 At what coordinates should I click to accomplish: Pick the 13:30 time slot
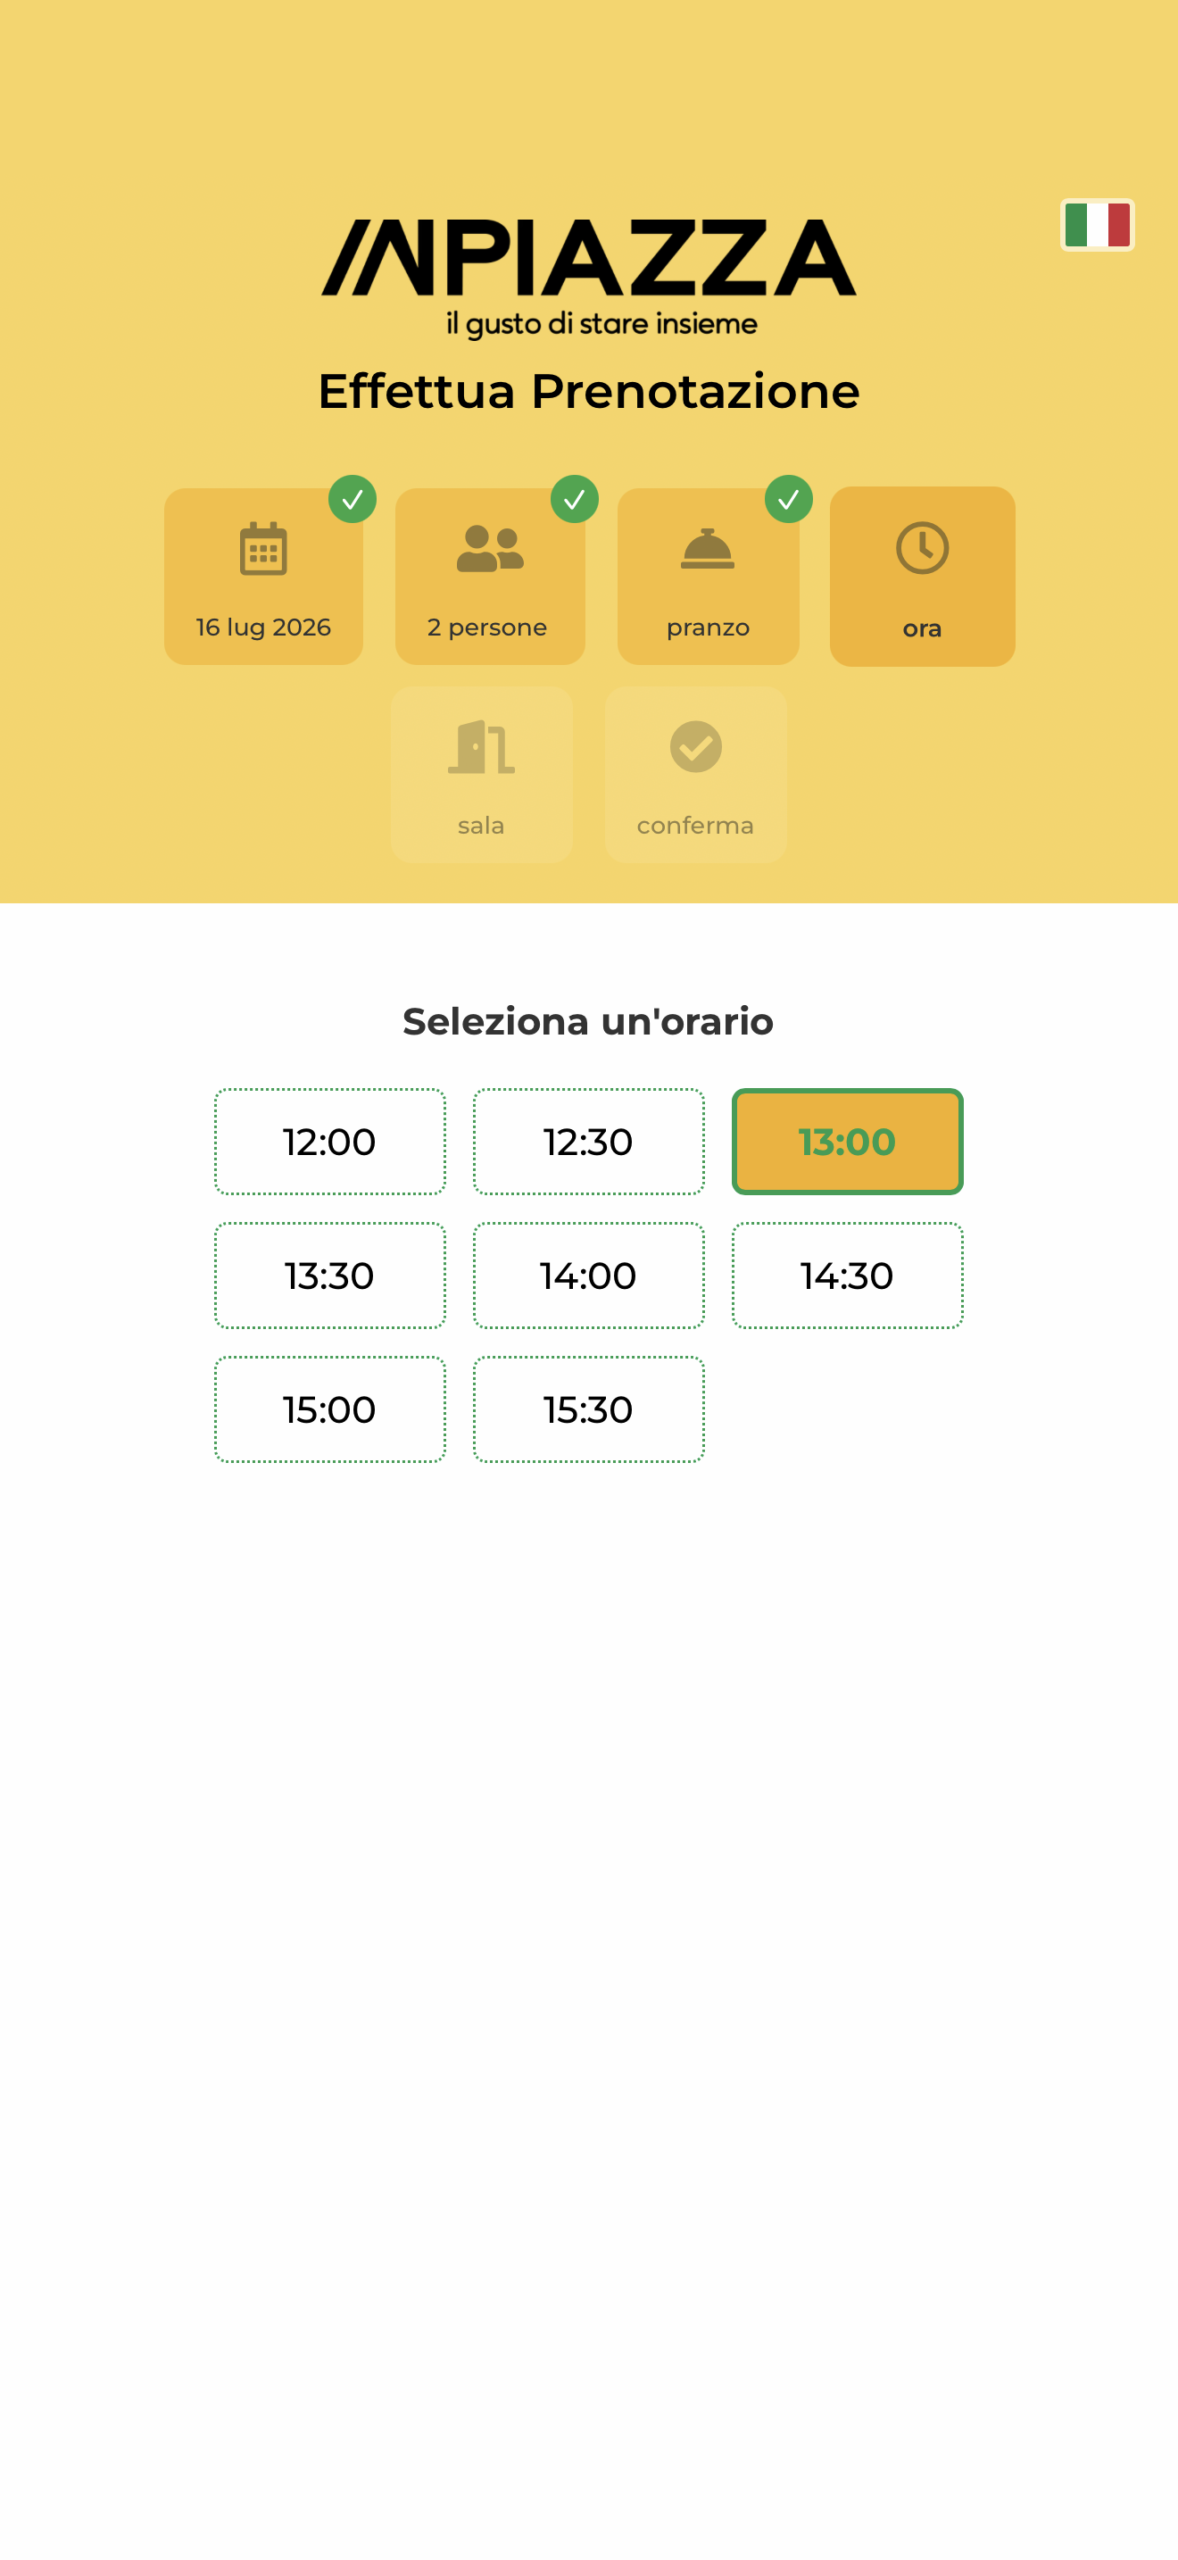(330, 1275)
